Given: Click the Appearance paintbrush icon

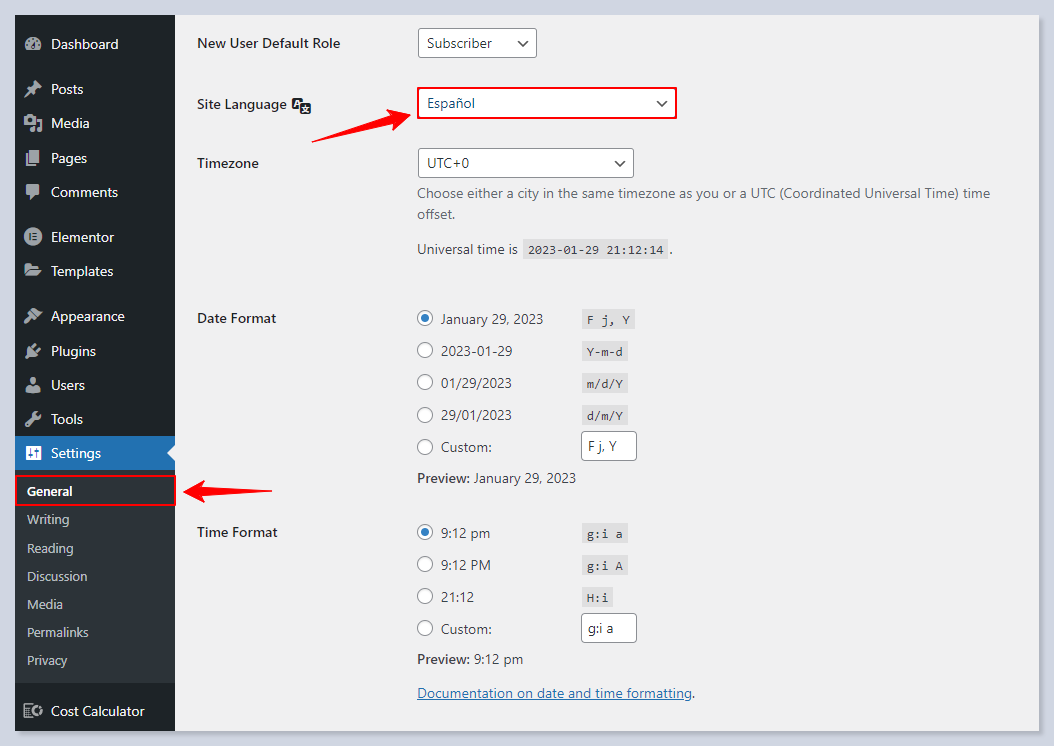Looking at the screenshot, I should pos(33,316).
